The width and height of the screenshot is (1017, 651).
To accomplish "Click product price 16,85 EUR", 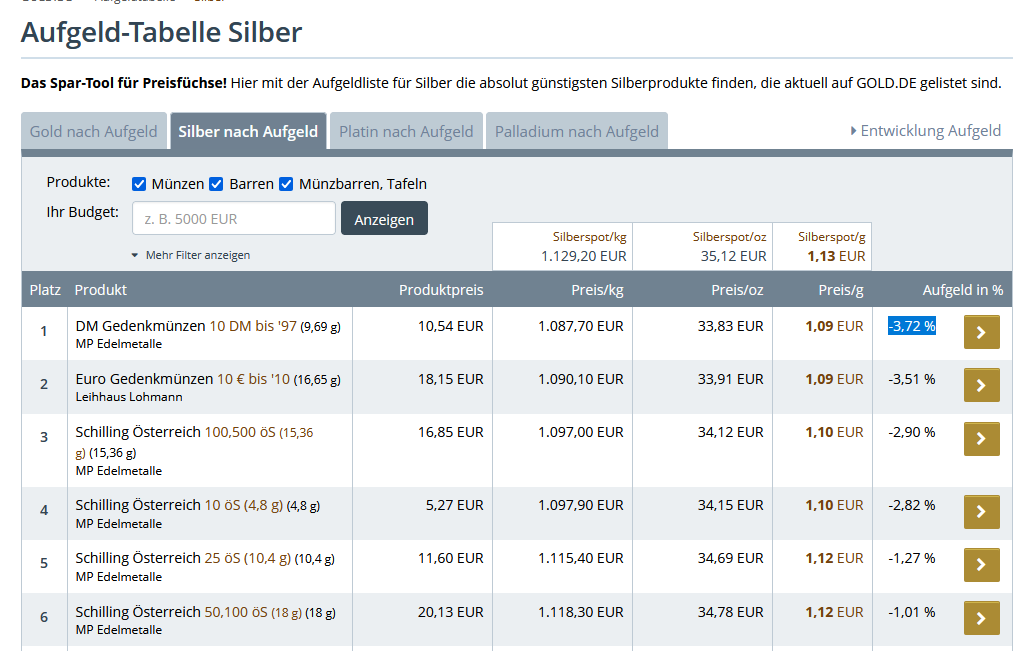I will tap(451, 432).
